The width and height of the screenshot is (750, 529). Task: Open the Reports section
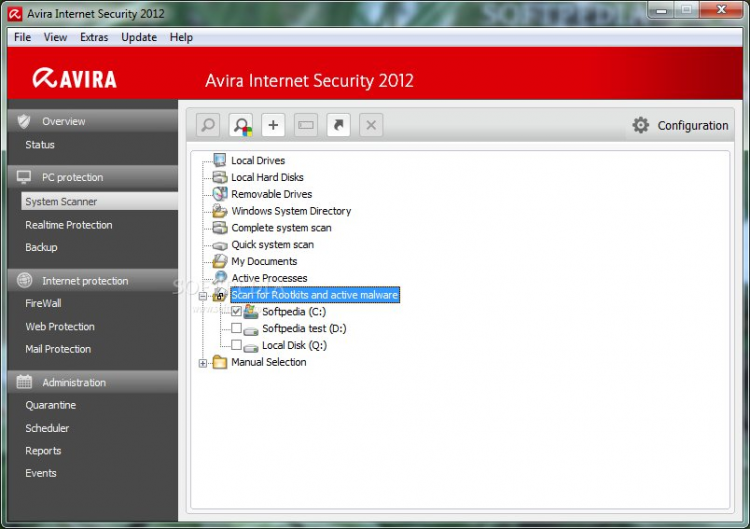click(44, 451)
